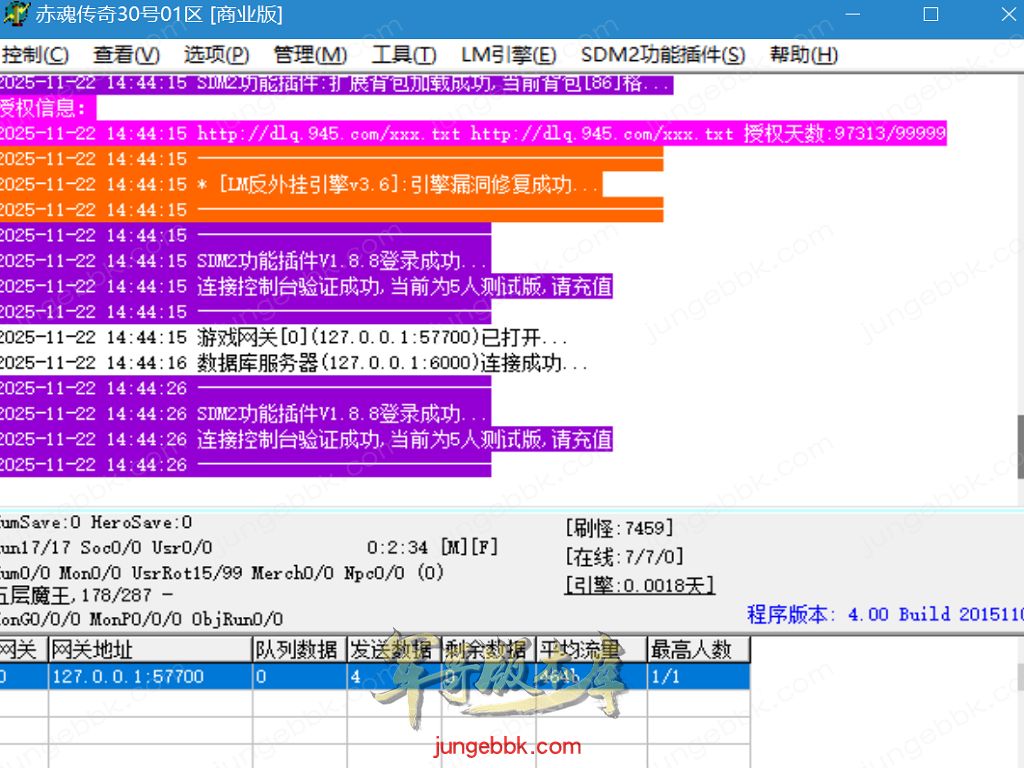Open the 查看(V) menu
Screen dimensions: 1024x768
coord(126,55)
